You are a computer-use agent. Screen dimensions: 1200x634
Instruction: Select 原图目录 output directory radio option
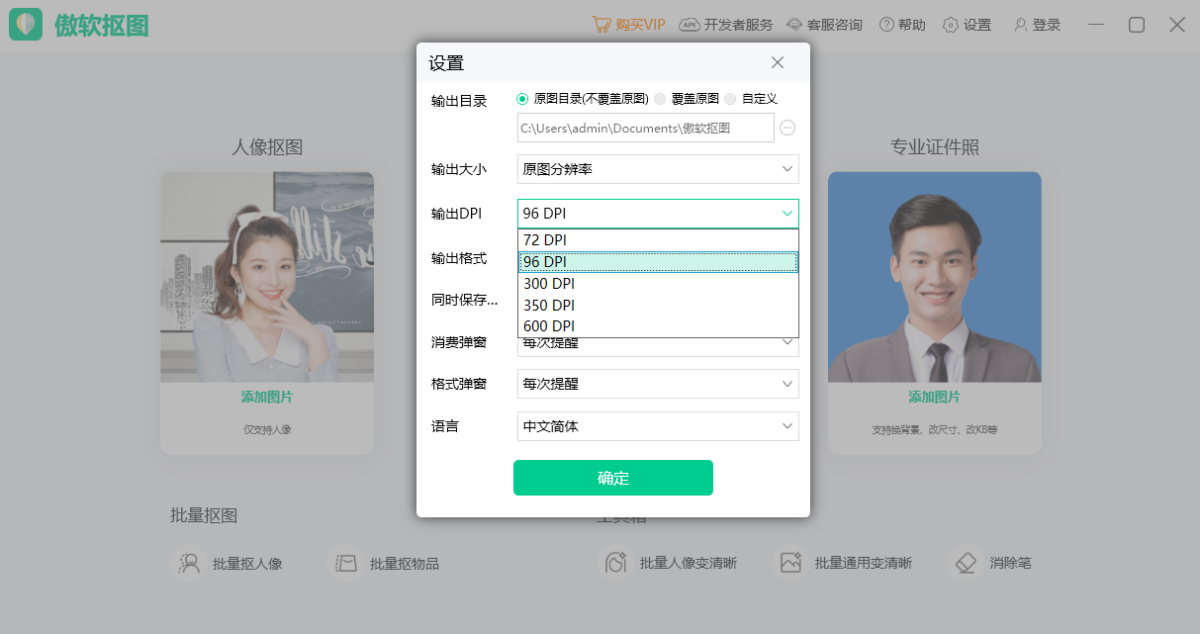[522, 99]
